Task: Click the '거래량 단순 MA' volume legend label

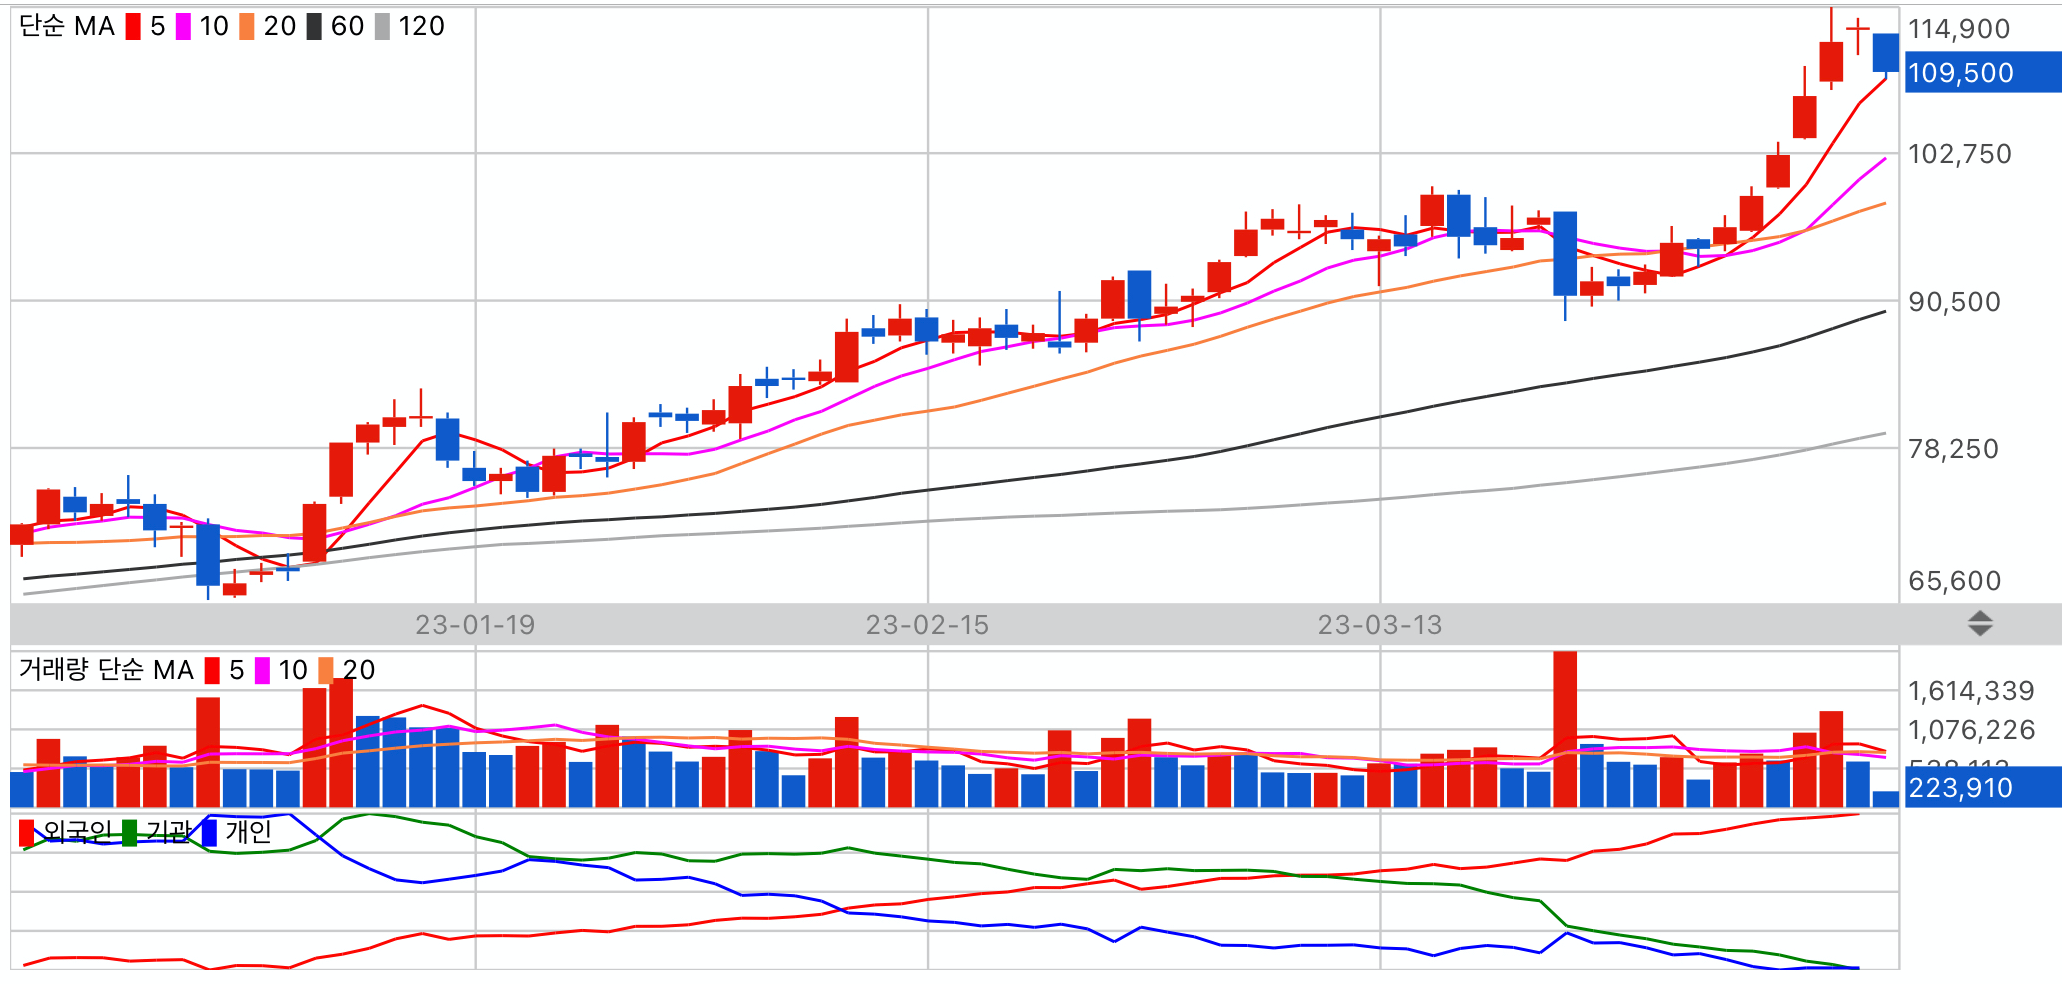Action: 106,670
